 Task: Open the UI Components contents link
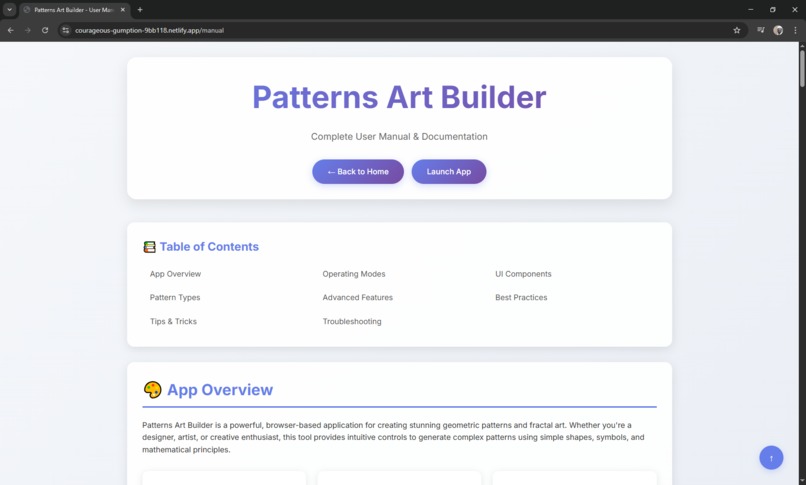pos(523,274)
